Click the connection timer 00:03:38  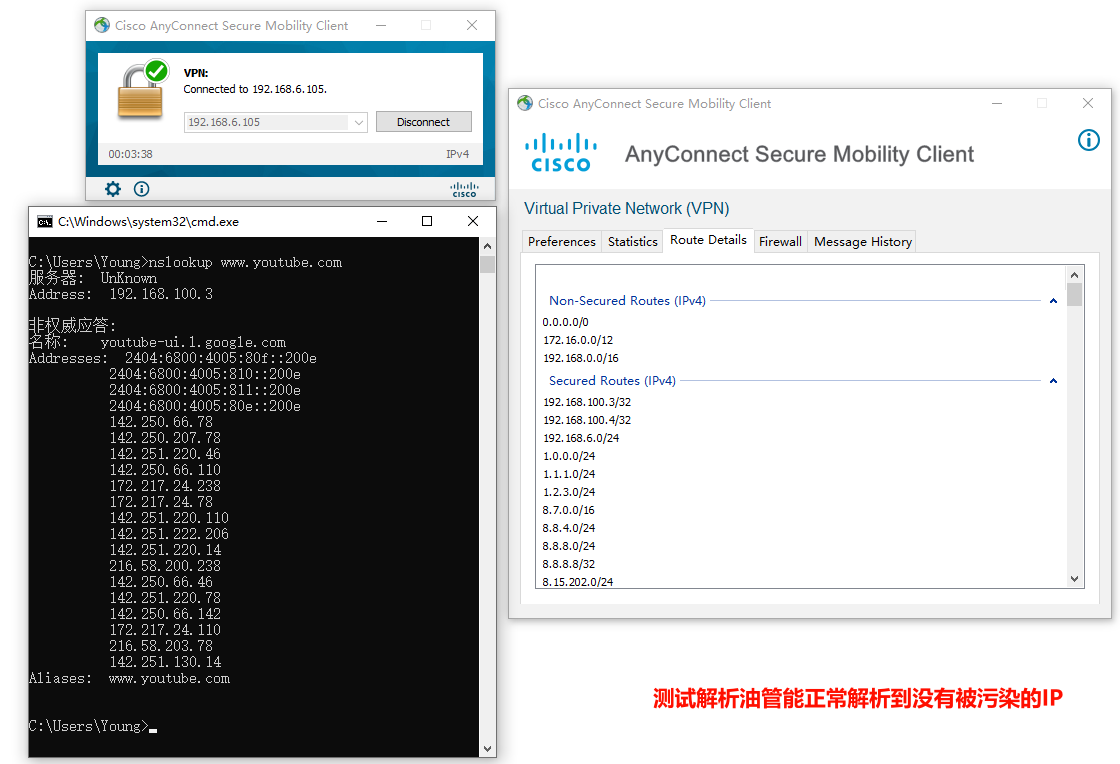tap(130, 154)
